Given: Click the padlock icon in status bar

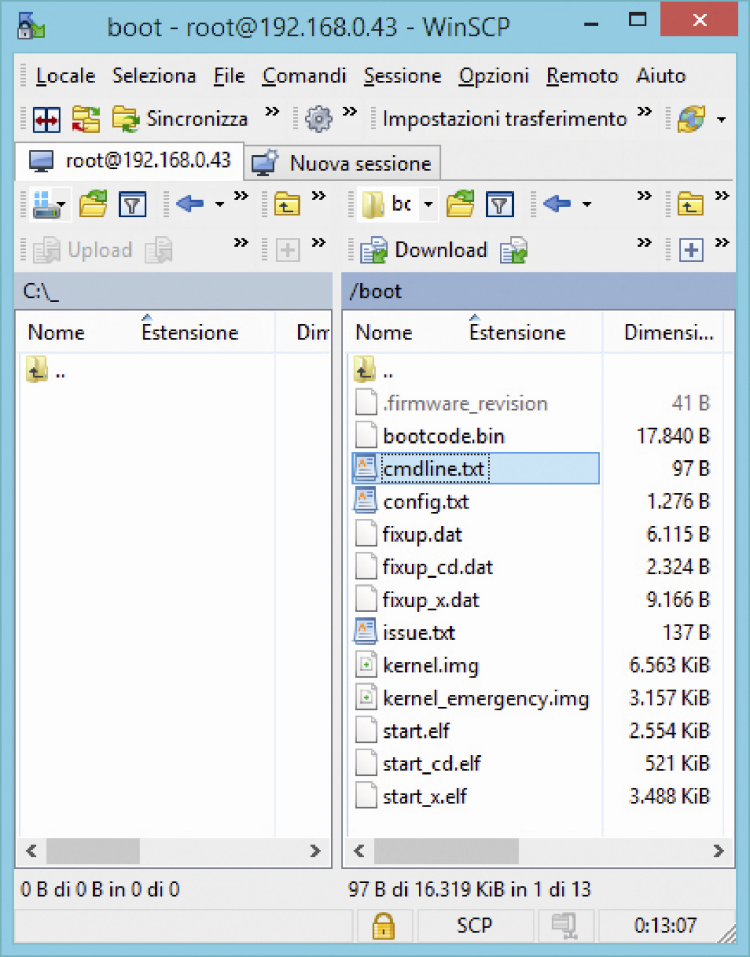Looking at the screenshot, I should click(383, 926).
